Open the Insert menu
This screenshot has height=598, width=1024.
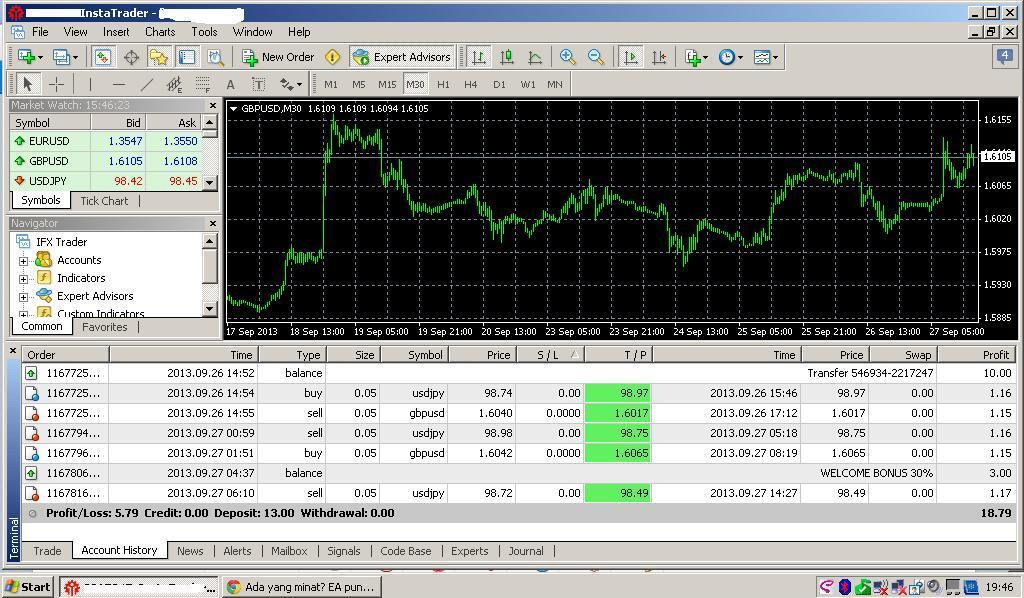click(x=116, y=31)
